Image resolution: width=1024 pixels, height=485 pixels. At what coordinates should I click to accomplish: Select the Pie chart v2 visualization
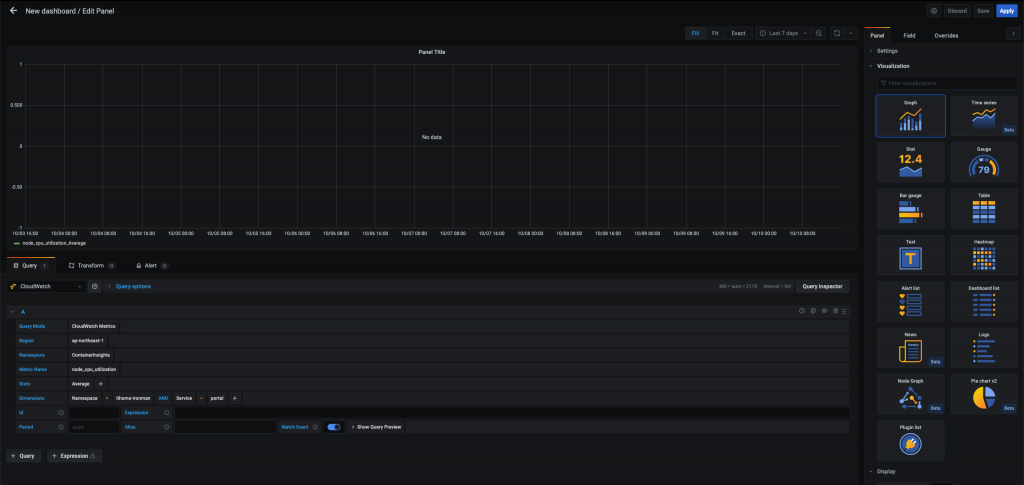pyautogui.click(x=984, y=394)
